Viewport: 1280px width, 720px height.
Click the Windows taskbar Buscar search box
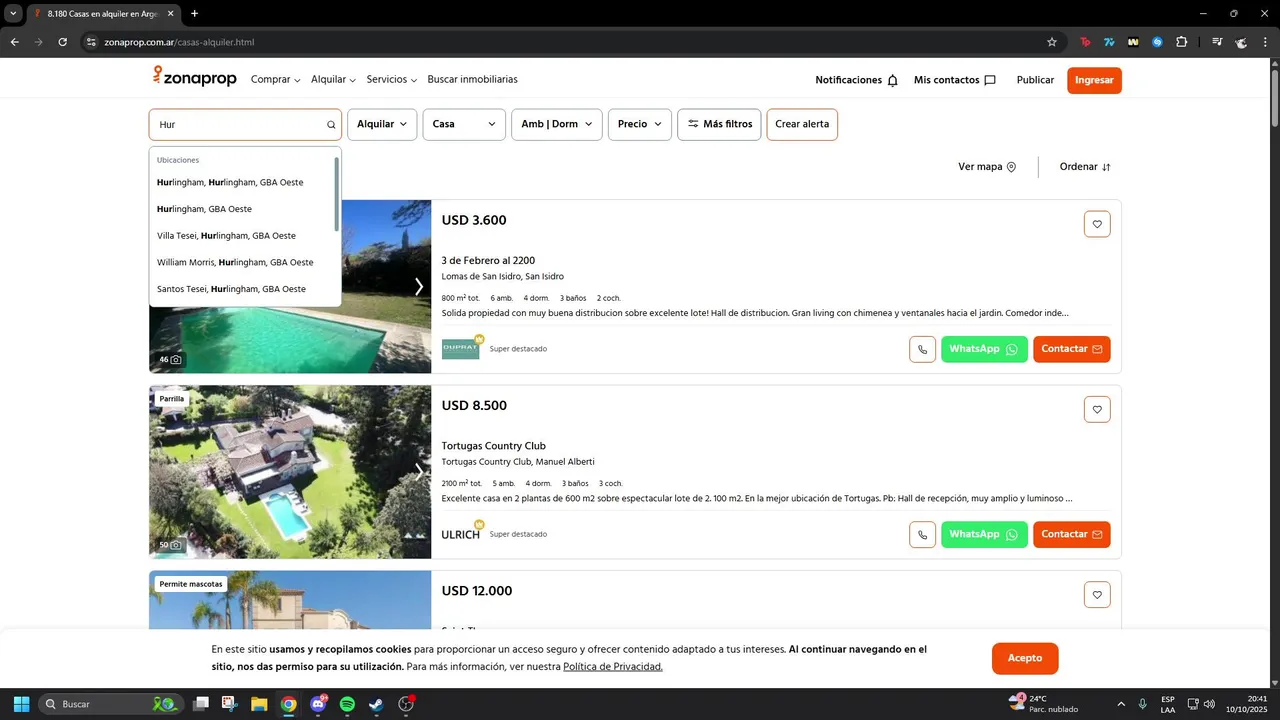pyautogui.click(x=111, y=704)
